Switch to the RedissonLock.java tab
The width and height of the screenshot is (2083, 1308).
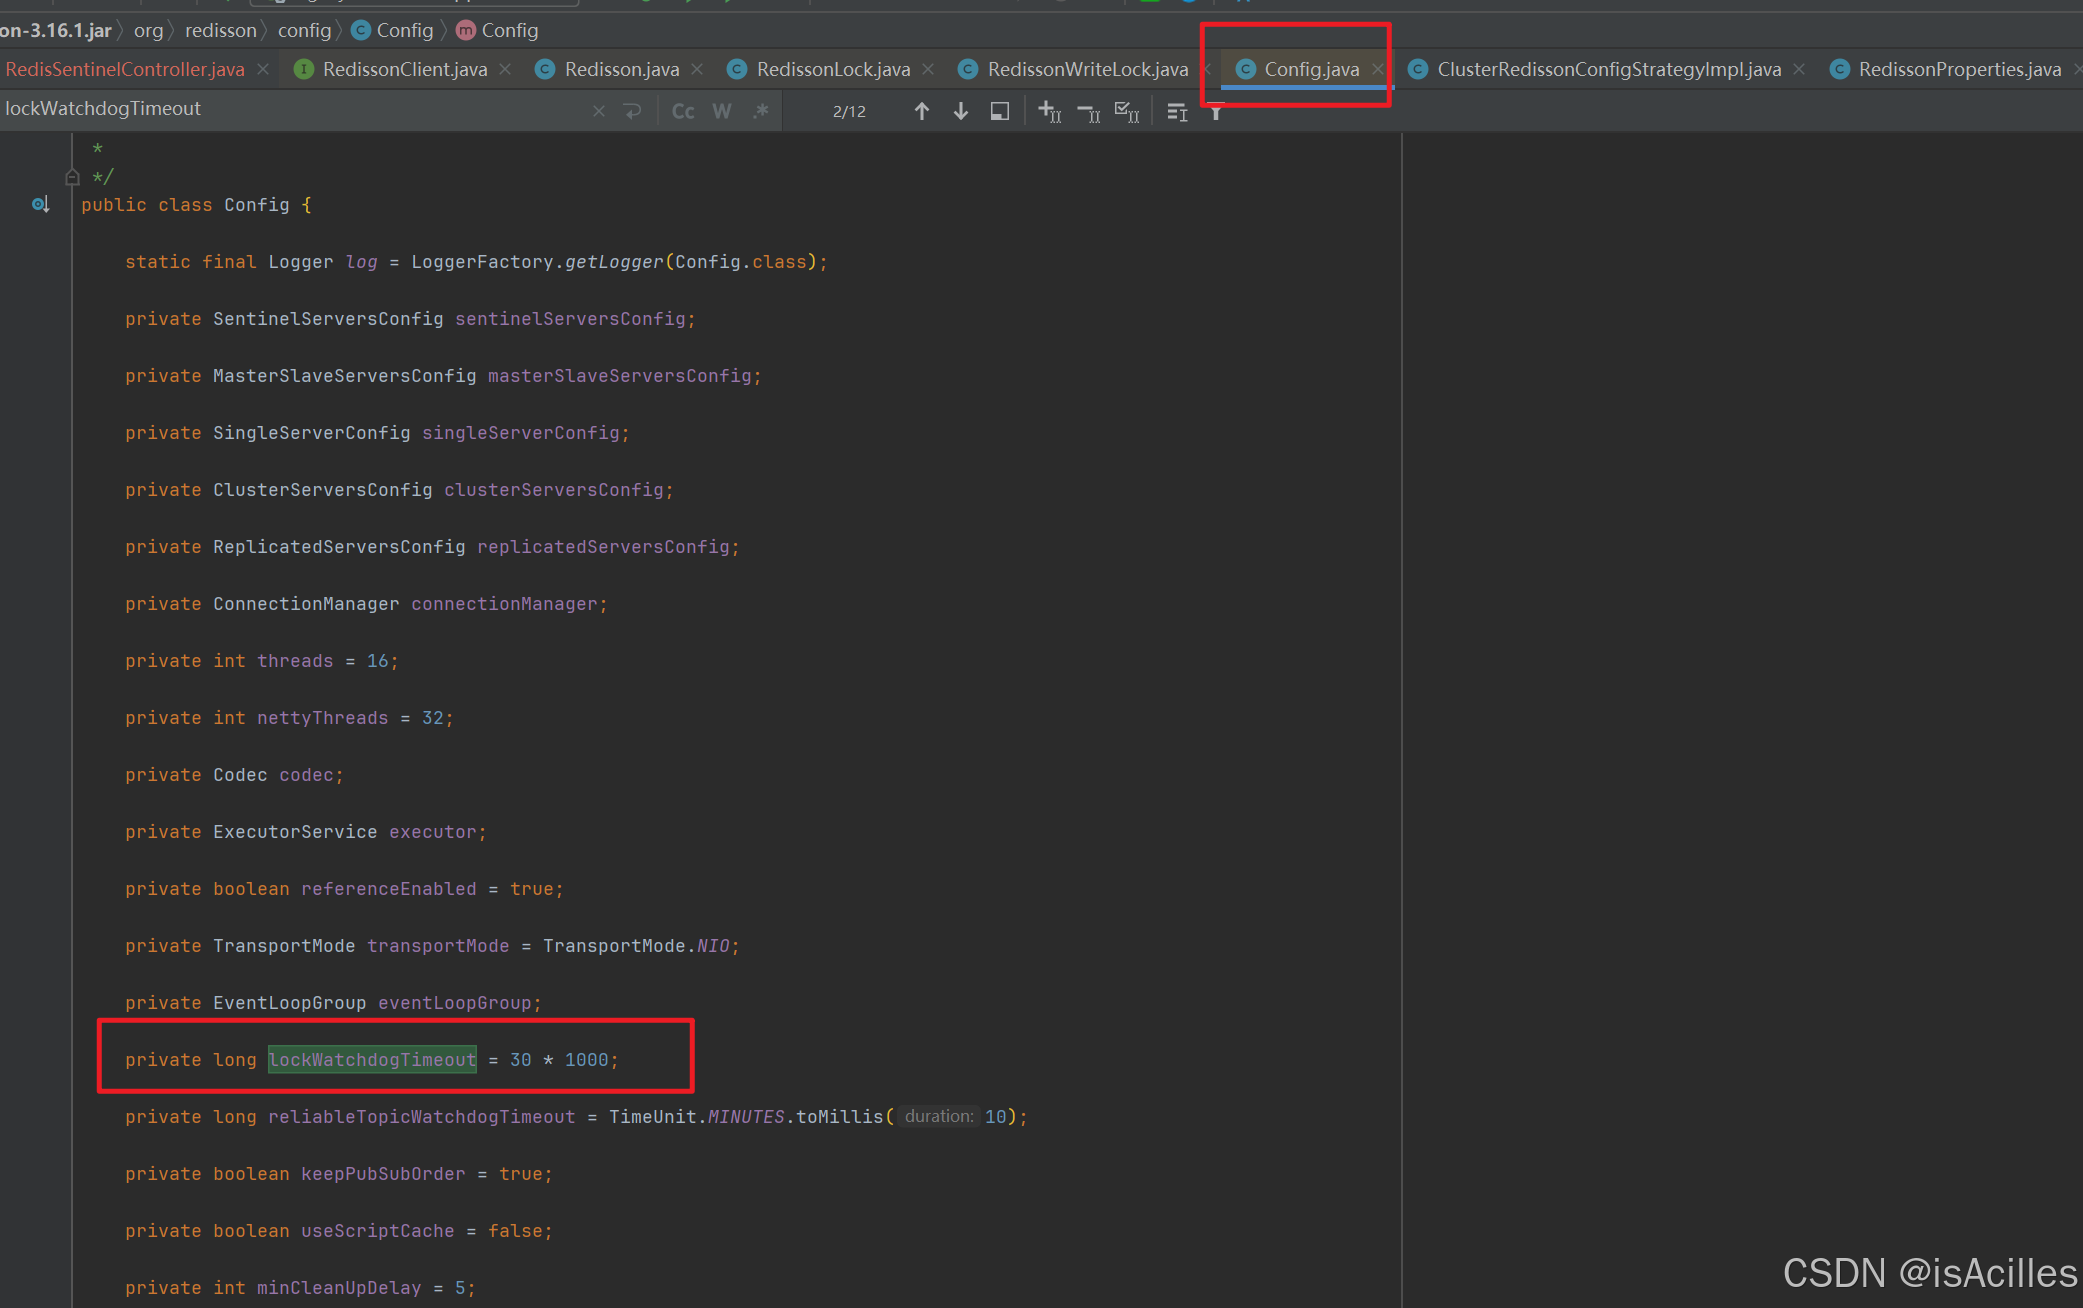point(832,69)
